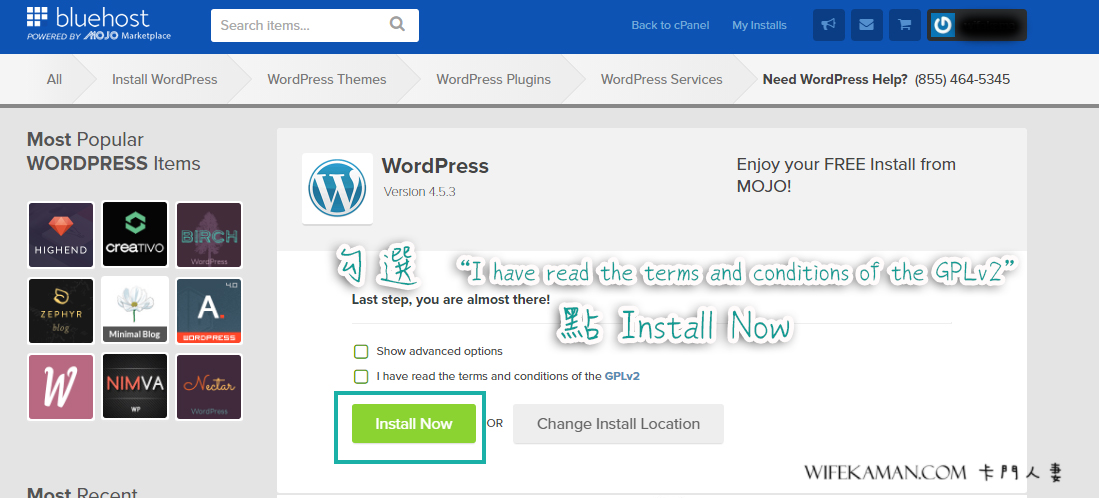This screenshot has height=498, width=1099.
Task: Open the Zephyr blog theme thumbnail
Action: point(61,310)
